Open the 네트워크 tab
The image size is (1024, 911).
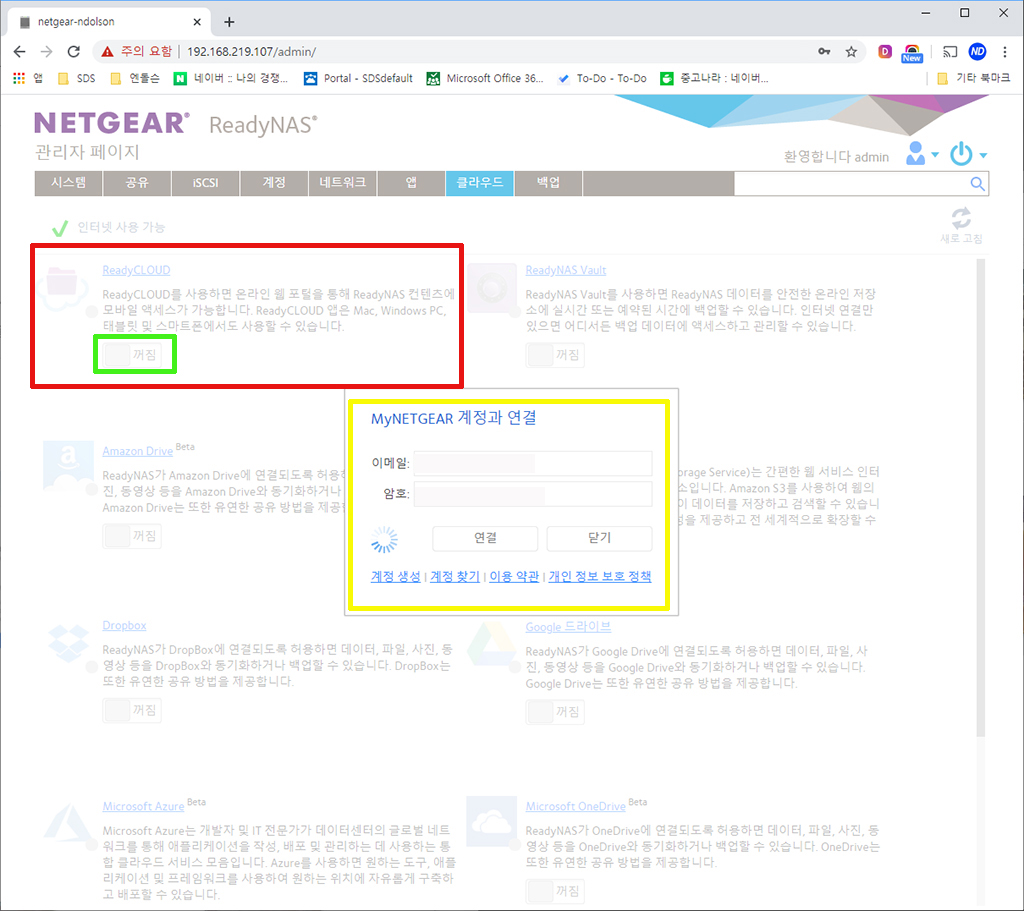[x=343, y=183]
